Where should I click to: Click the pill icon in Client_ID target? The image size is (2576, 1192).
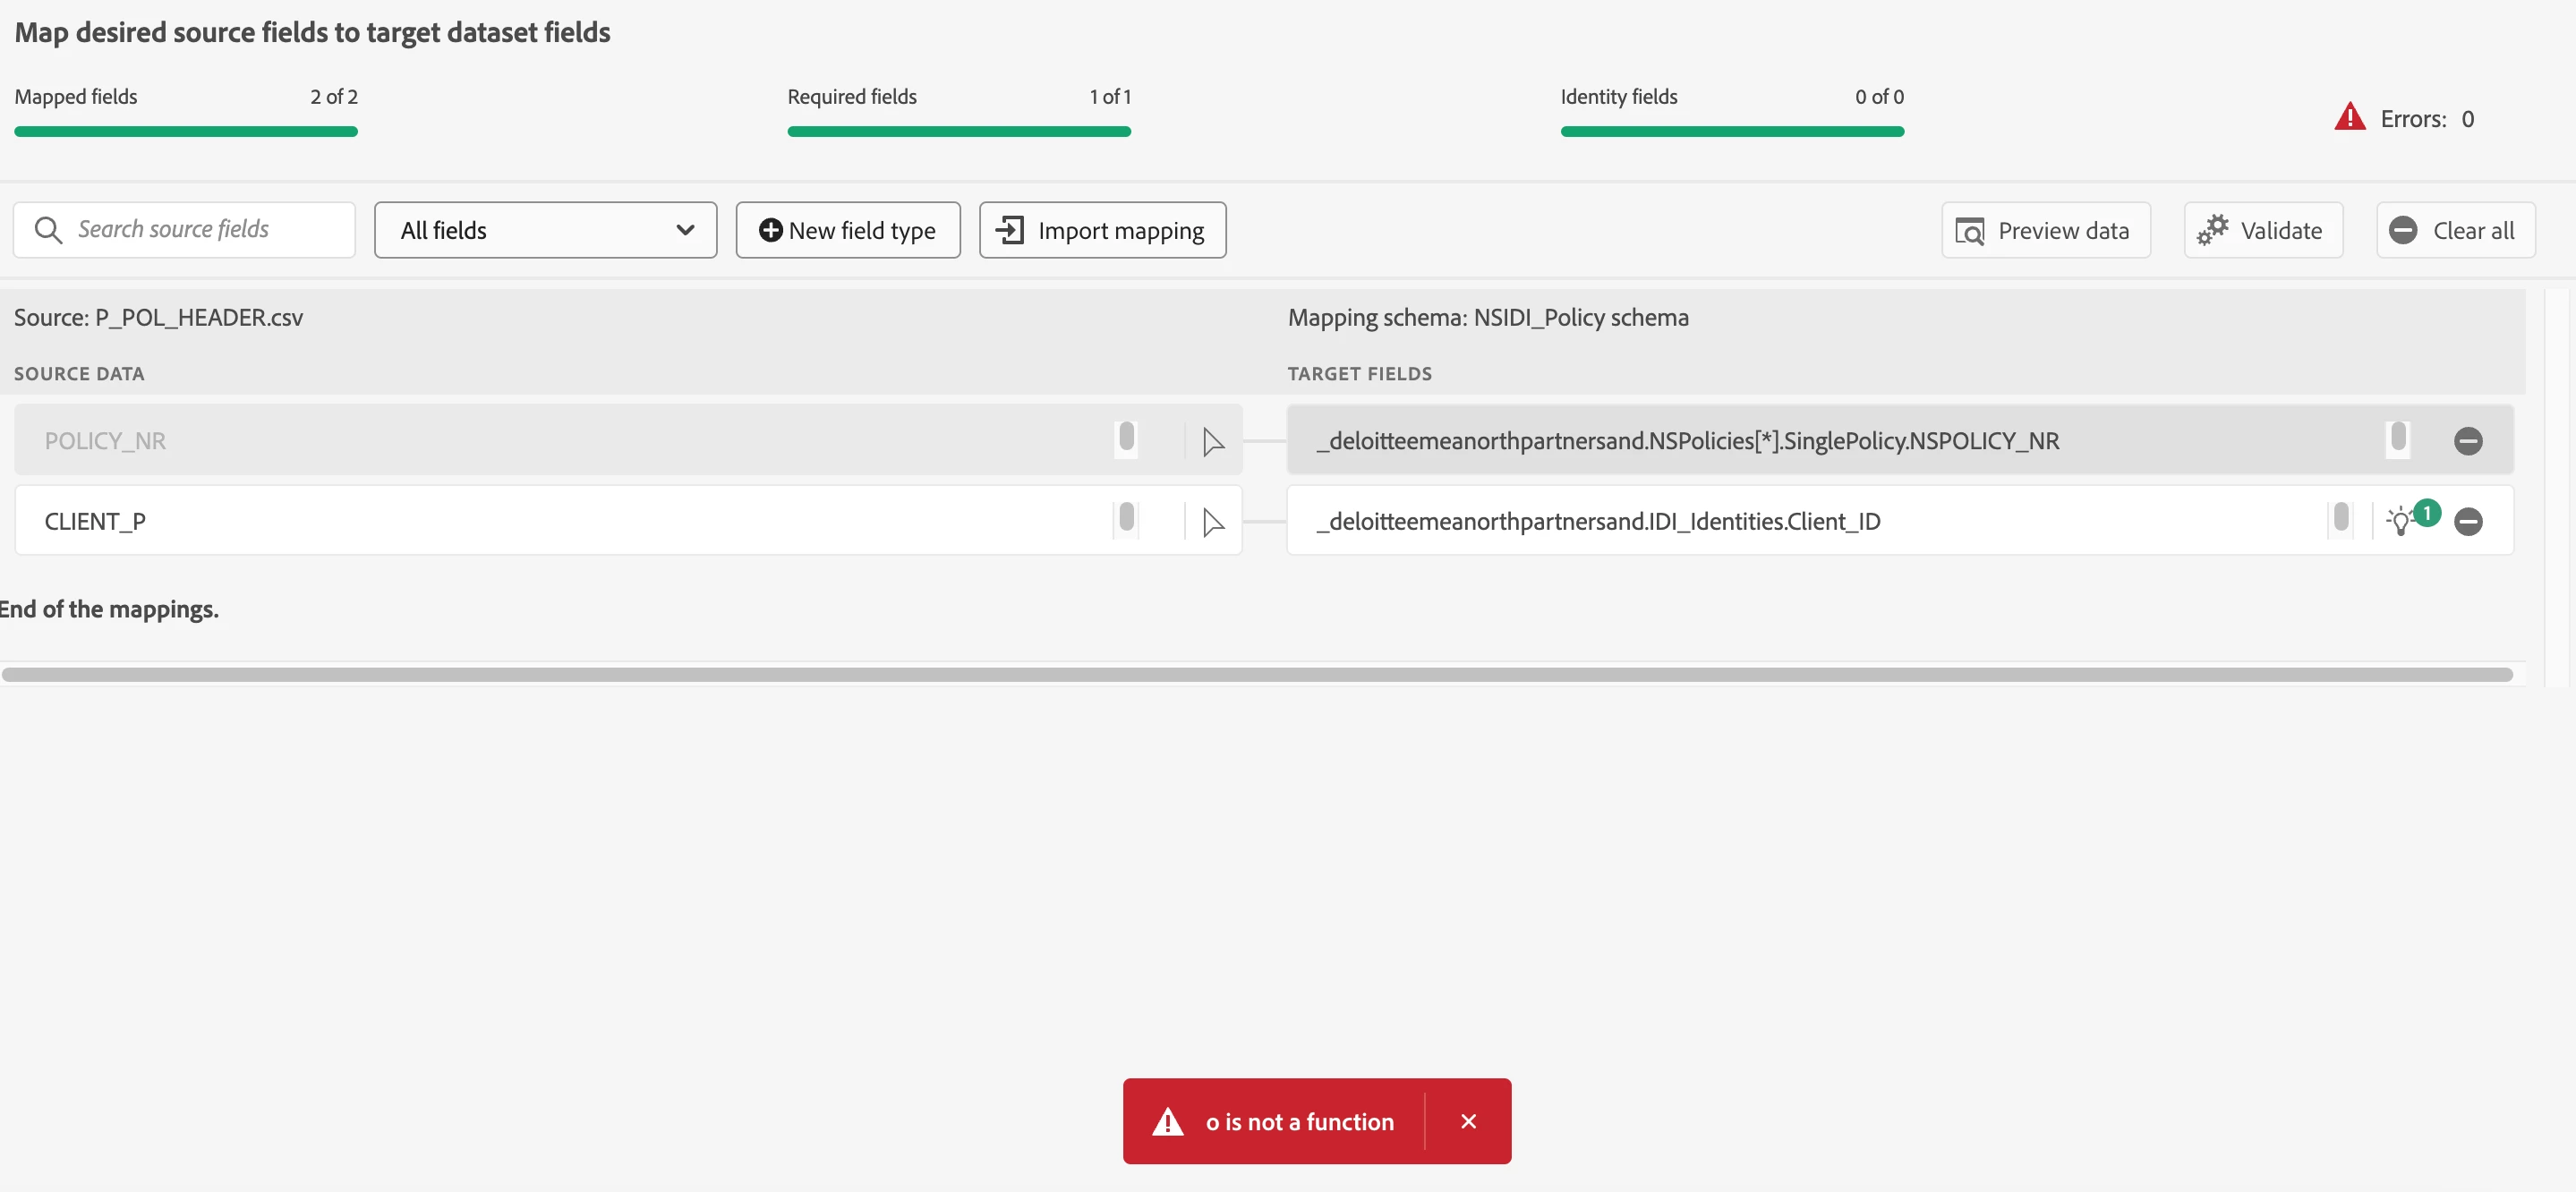[2340, 518]
